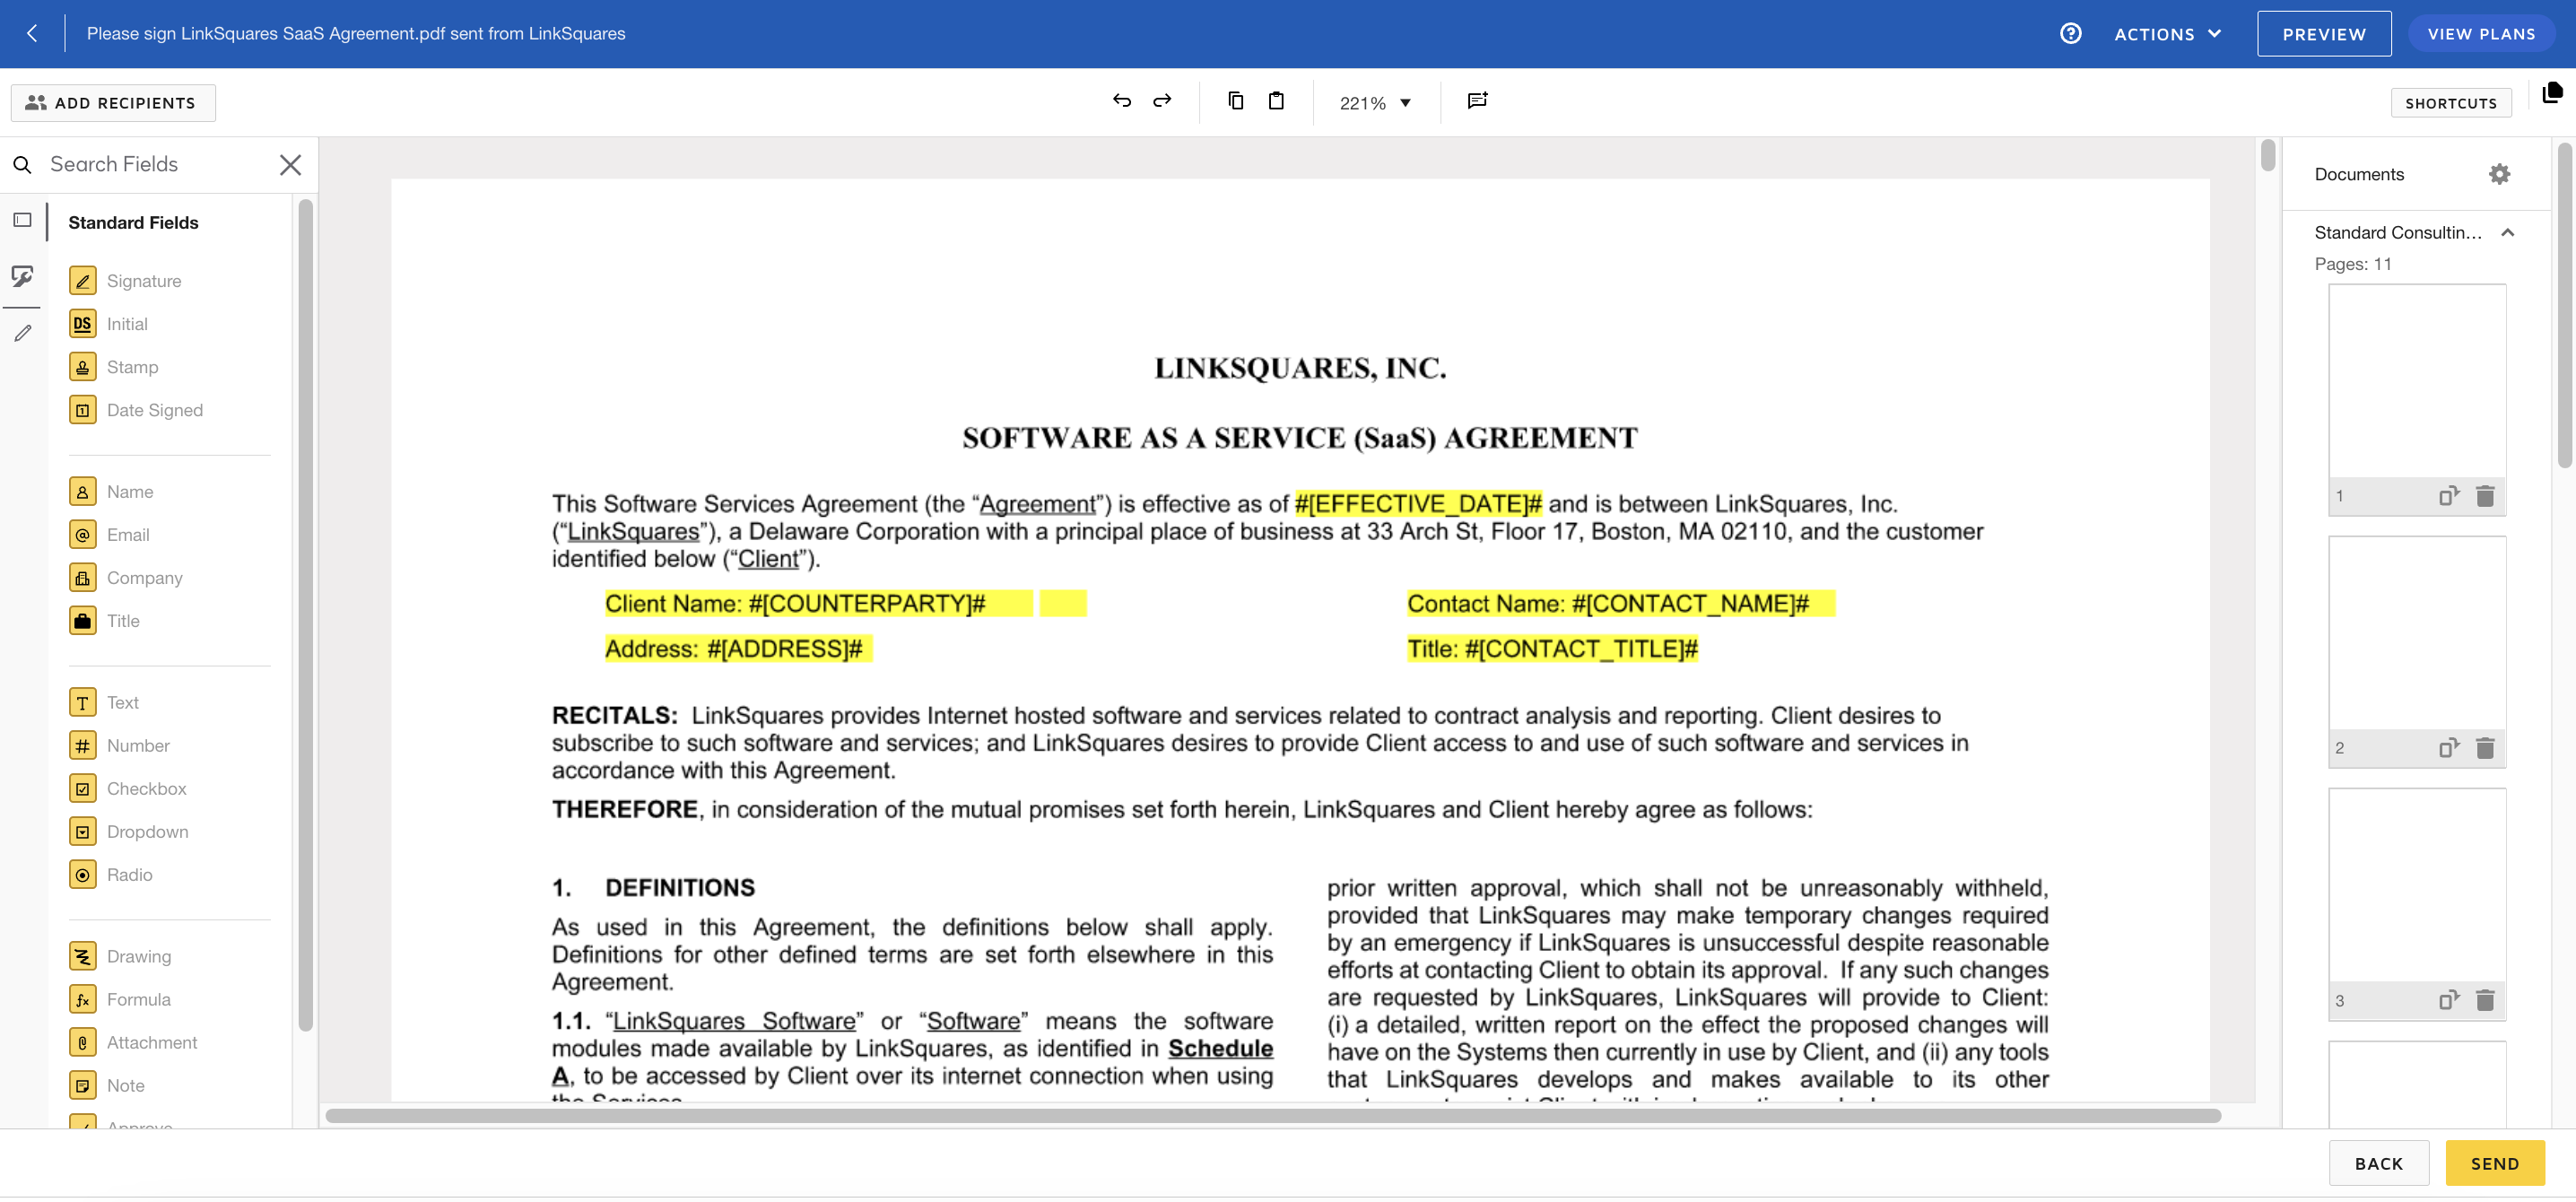
Task: Click the VIEW PLANS button
Action: coord(2480,34)
